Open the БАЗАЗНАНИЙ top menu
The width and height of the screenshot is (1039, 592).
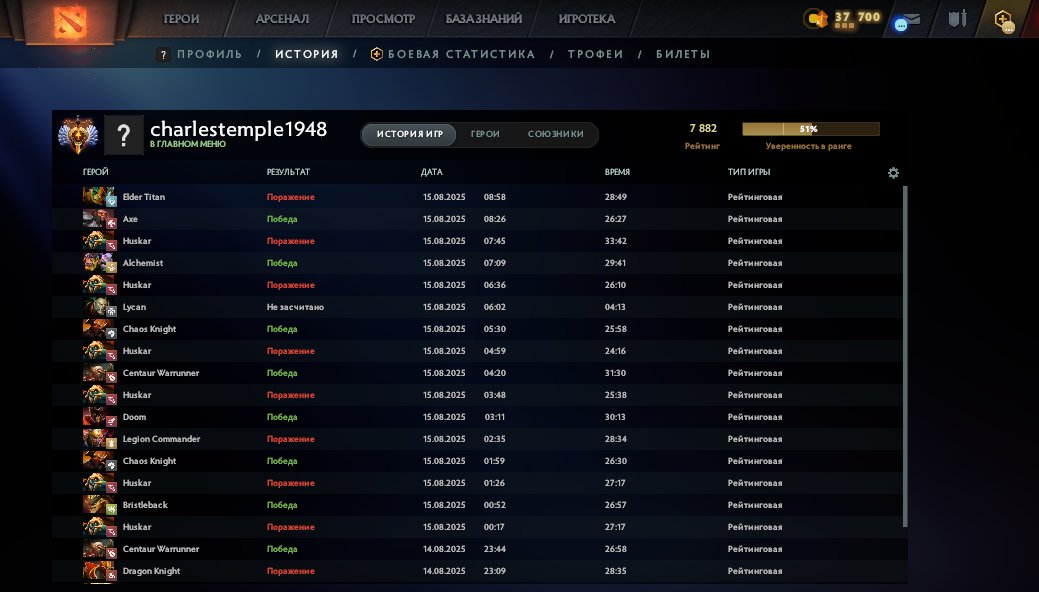(x=484, y=19)
